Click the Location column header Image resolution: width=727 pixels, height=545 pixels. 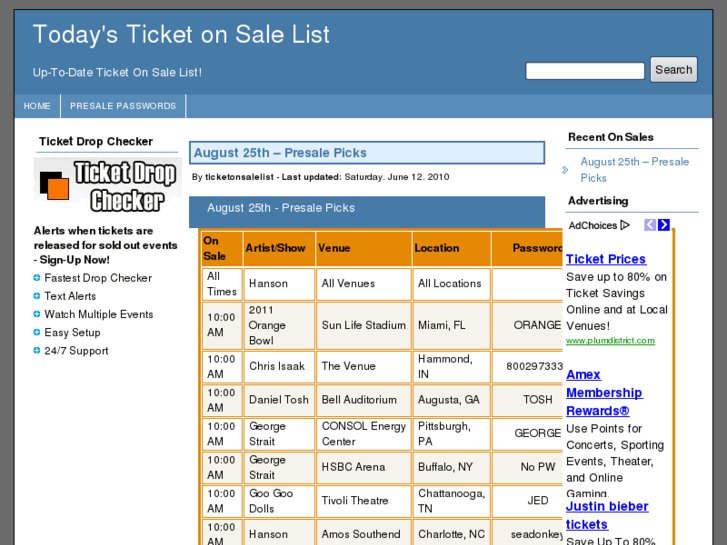[x=452, y=249]
